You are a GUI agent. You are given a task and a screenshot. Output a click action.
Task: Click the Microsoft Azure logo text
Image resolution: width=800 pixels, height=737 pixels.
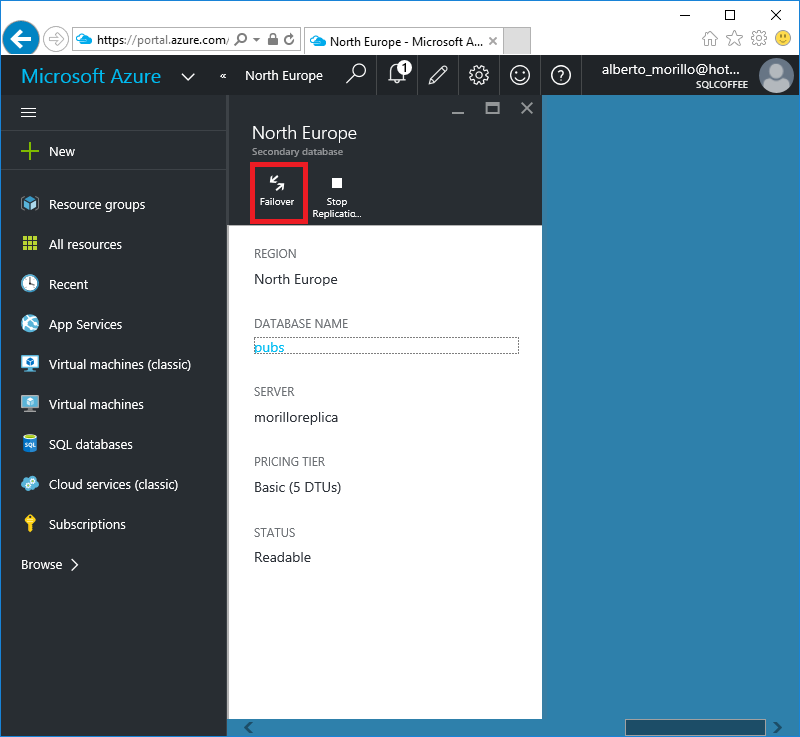click(91, 76)
